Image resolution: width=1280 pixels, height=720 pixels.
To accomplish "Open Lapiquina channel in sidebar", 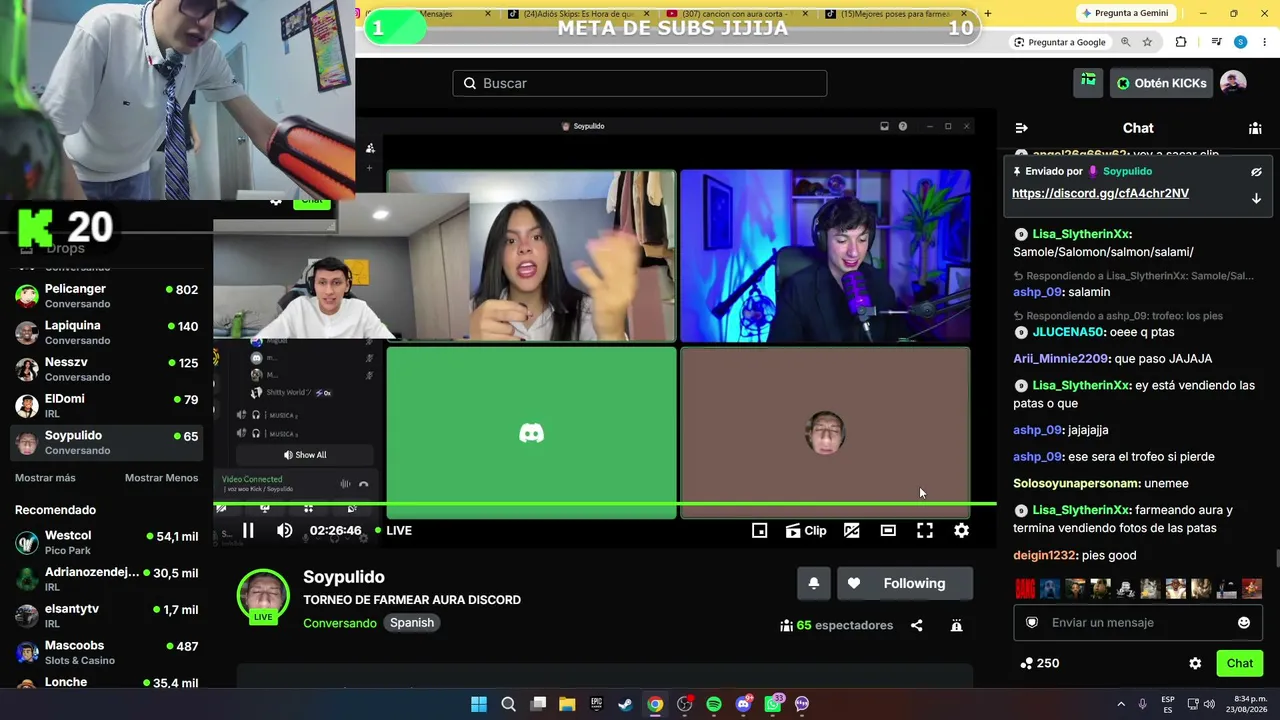I will click(106, 332).
